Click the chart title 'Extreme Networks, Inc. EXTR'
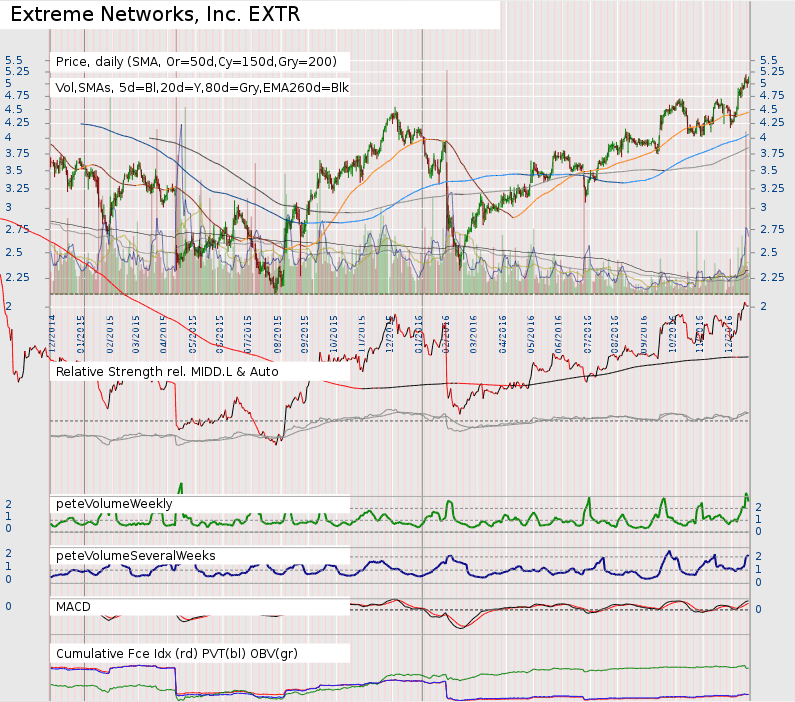Screen dimensions: 795x702 [155, 14]
